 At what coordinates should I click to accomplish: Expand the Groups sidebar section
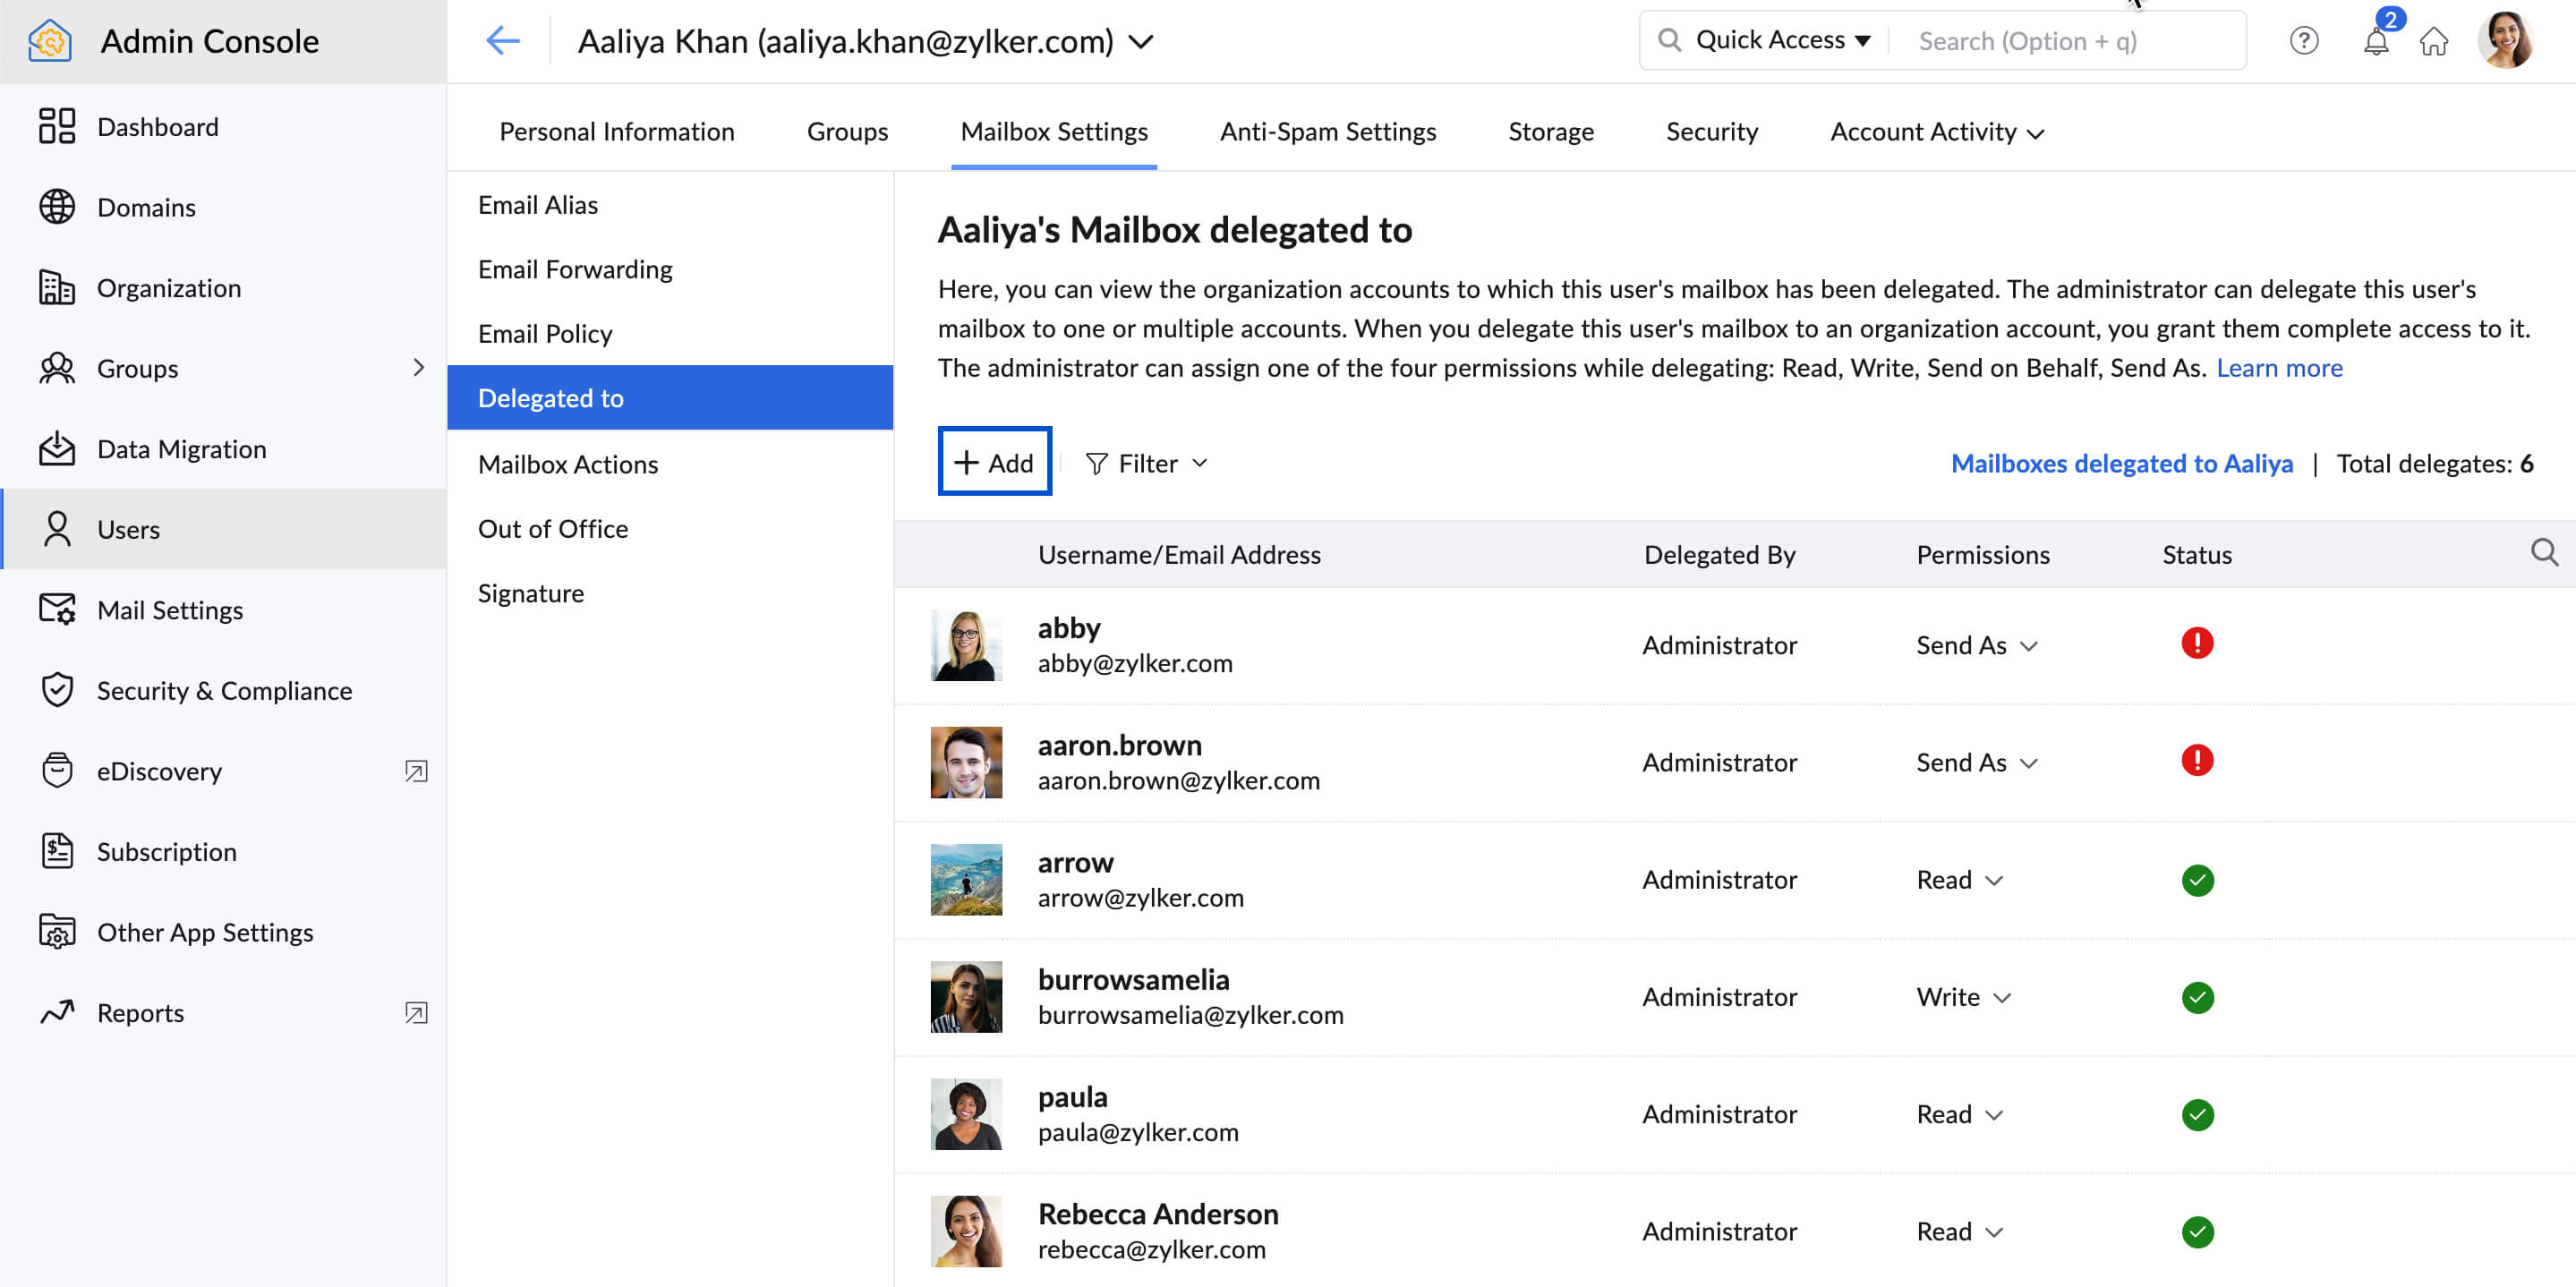pos(419,368)
